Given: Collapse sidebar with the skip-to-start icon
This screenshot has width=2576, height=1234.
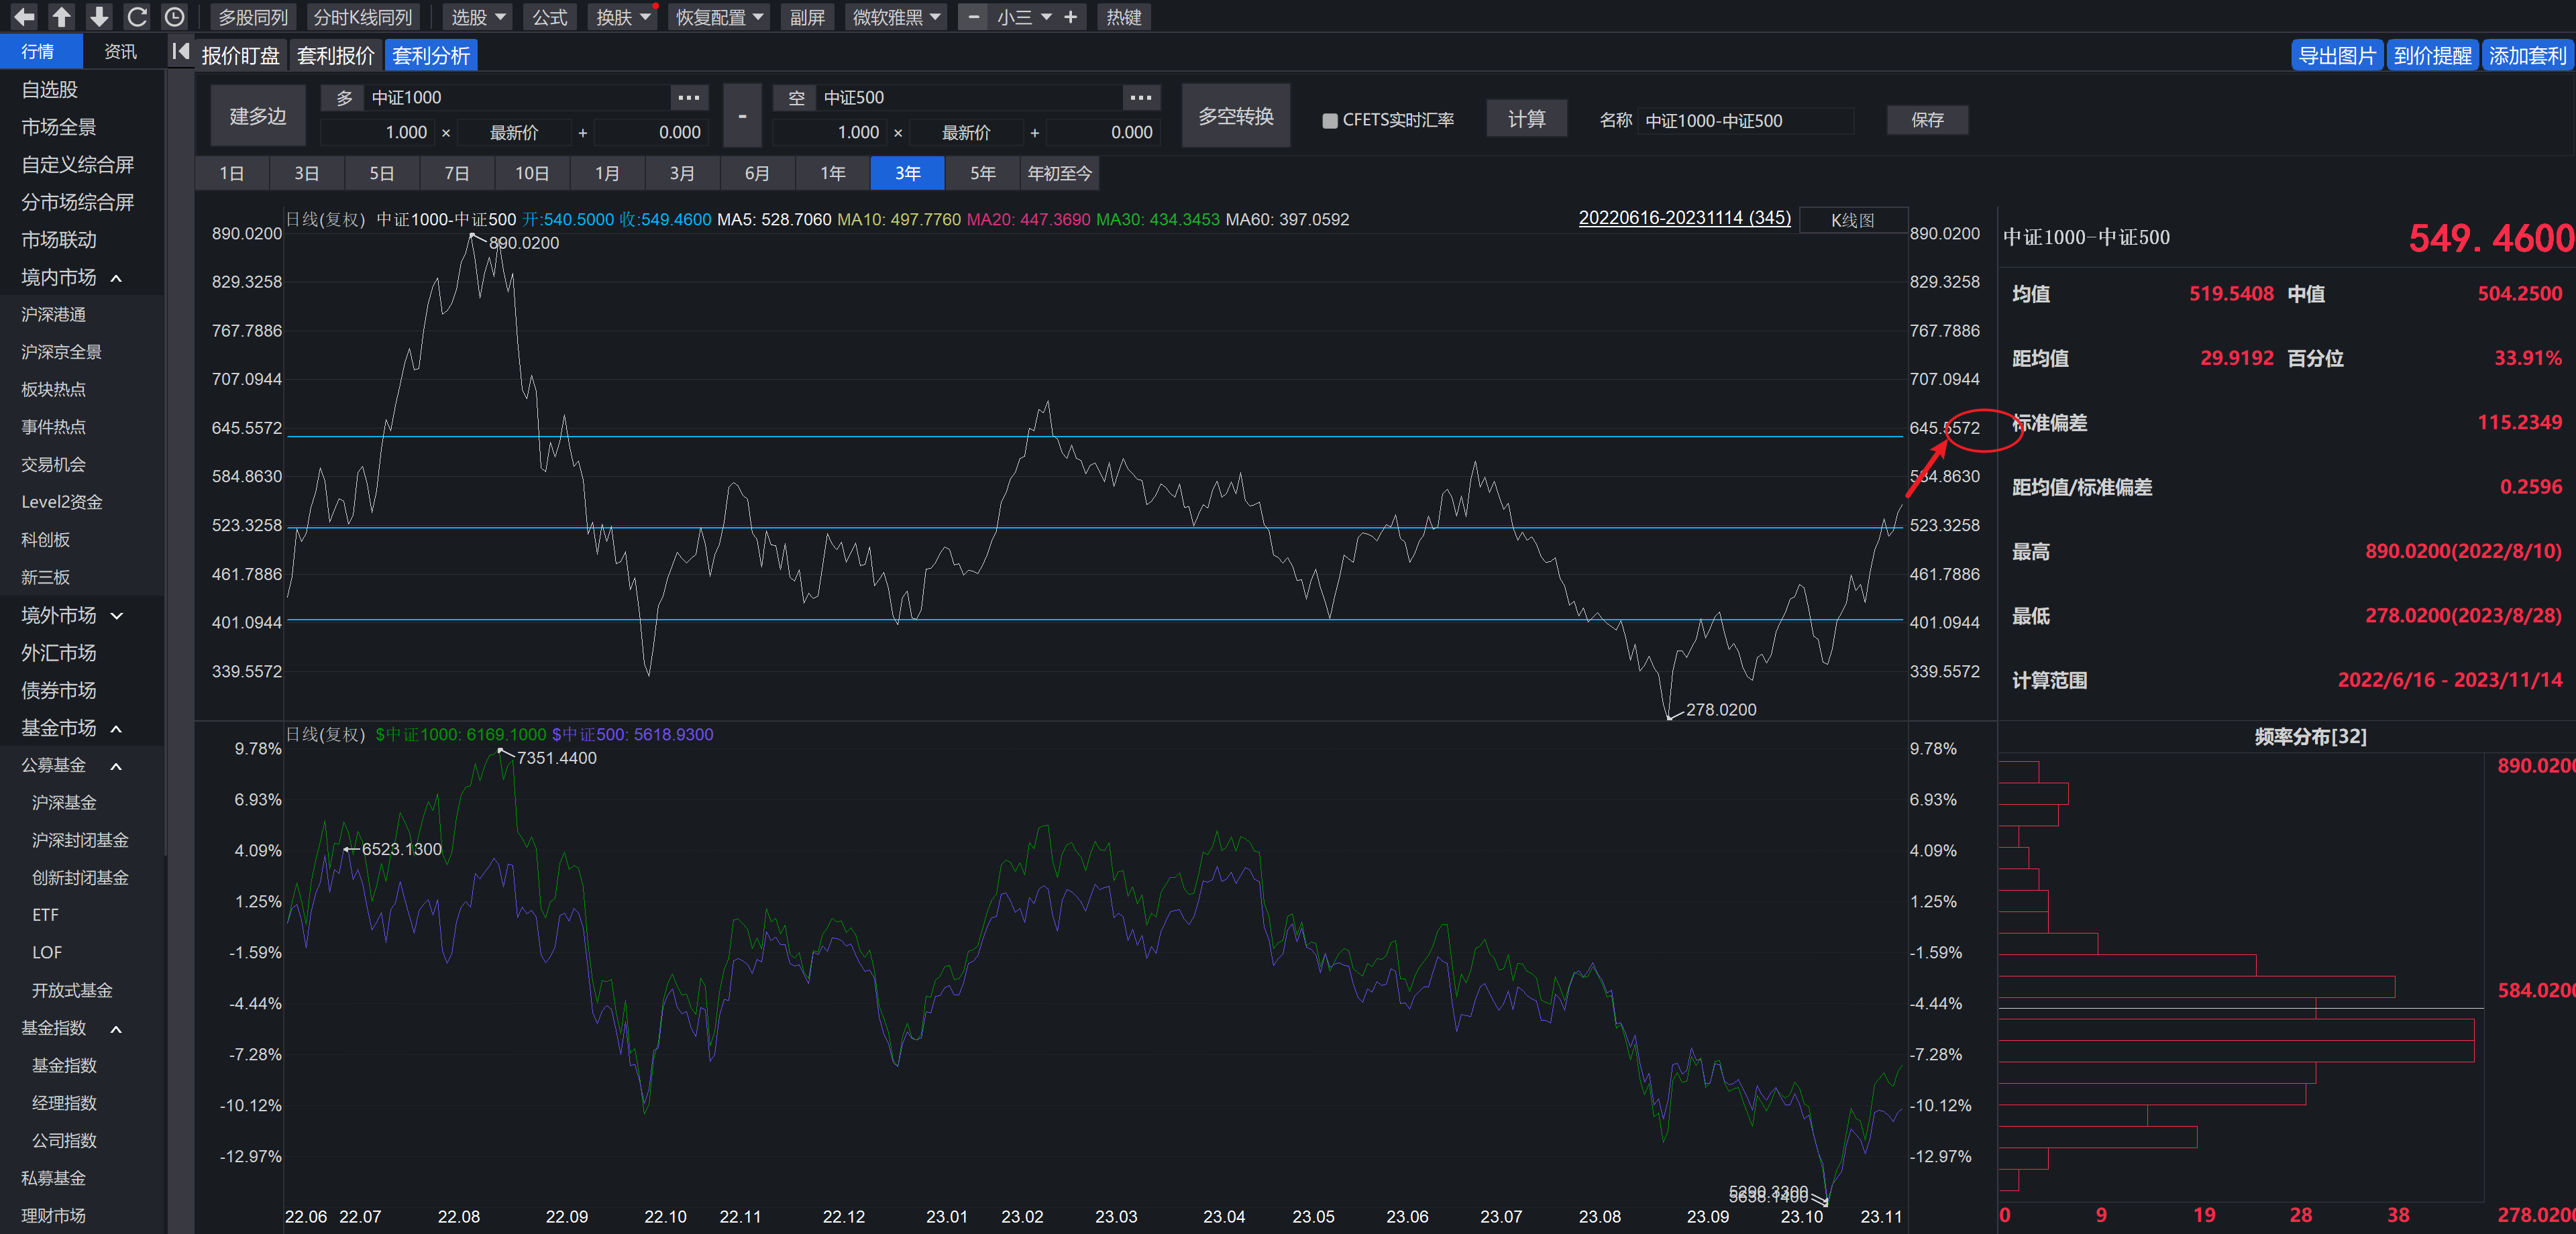Looking at the screenshot, I should tap(180, 52).
